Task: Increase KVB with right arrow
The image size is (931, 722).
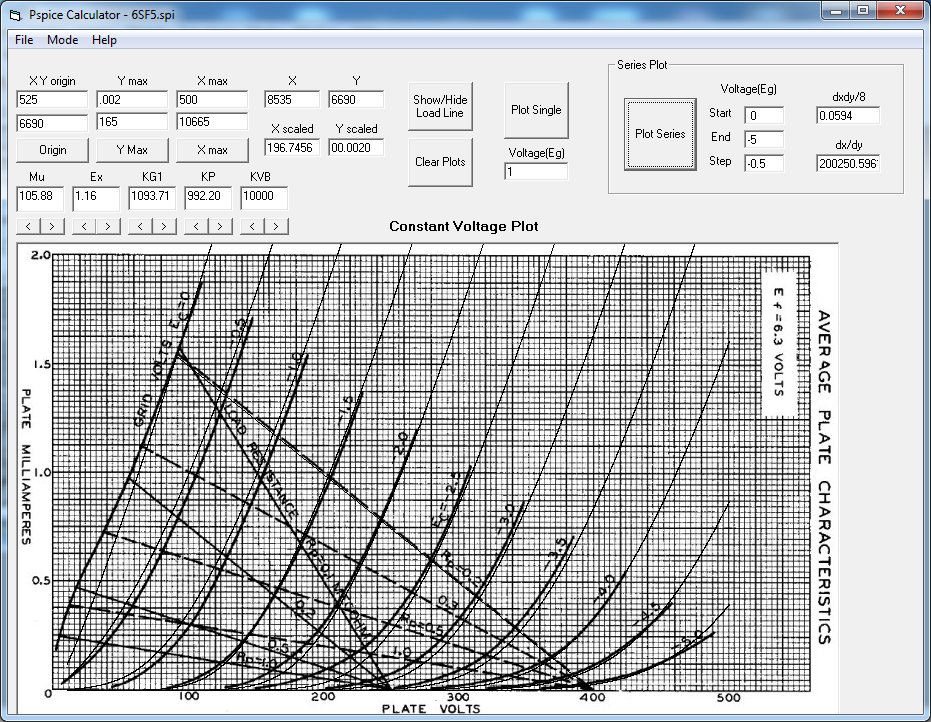Action: click(276, 226)
